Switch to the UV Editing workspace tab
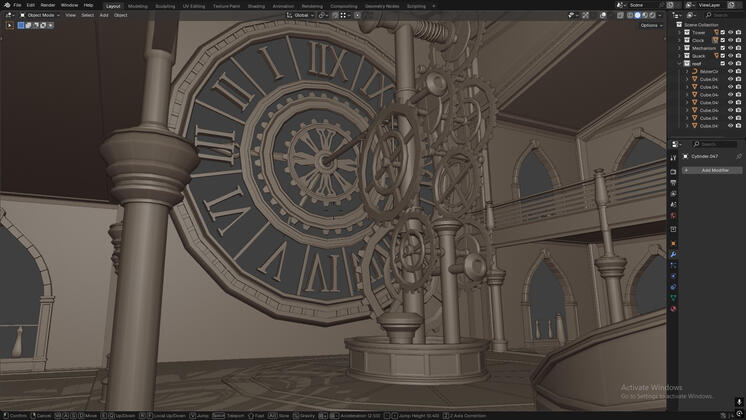Screen dimensions: 746x420 [194, 6]
